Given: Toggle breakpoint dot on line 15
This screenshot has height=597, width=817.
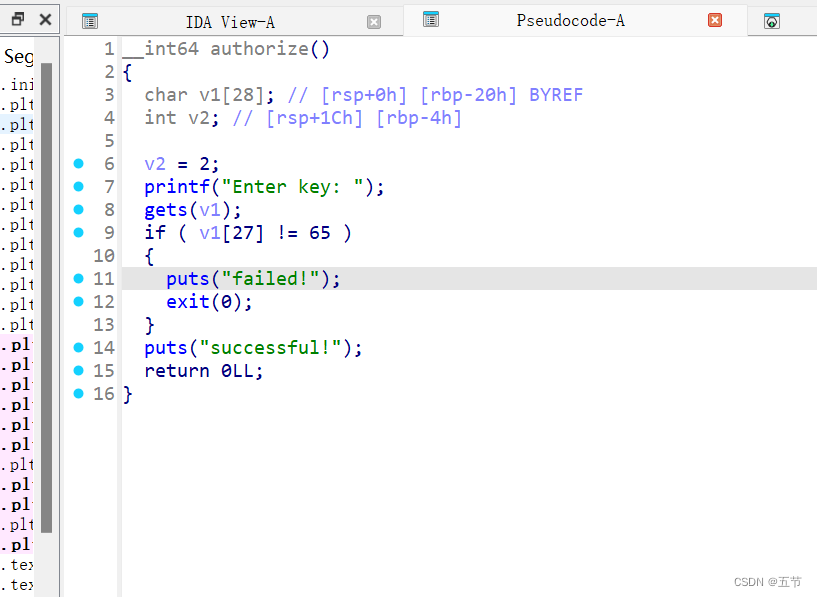Looking at the screenshot, I should 79,370.
